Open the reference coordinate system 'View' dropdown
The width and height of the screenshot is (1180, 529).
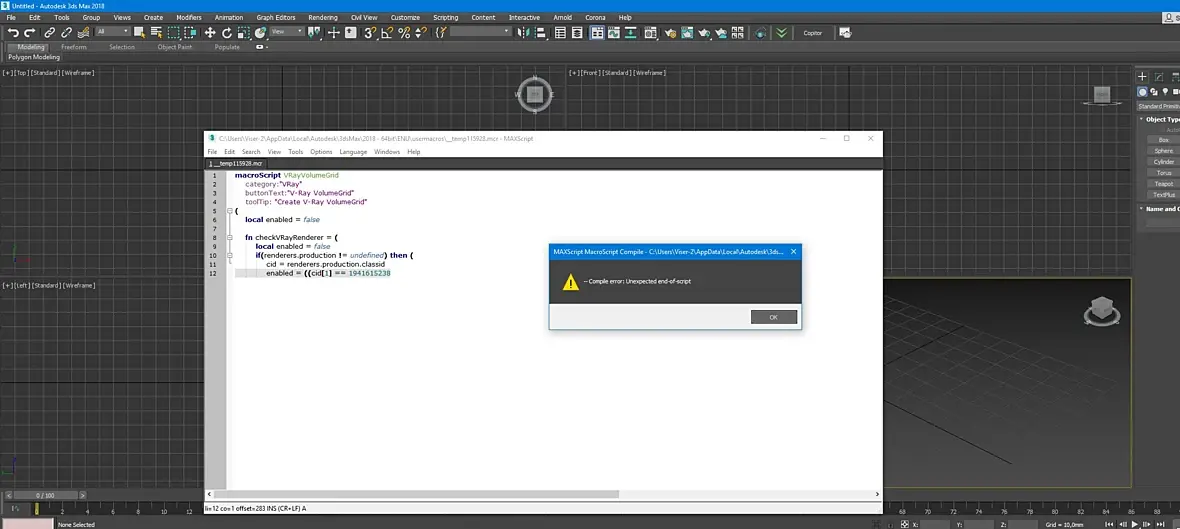[287, 32]
